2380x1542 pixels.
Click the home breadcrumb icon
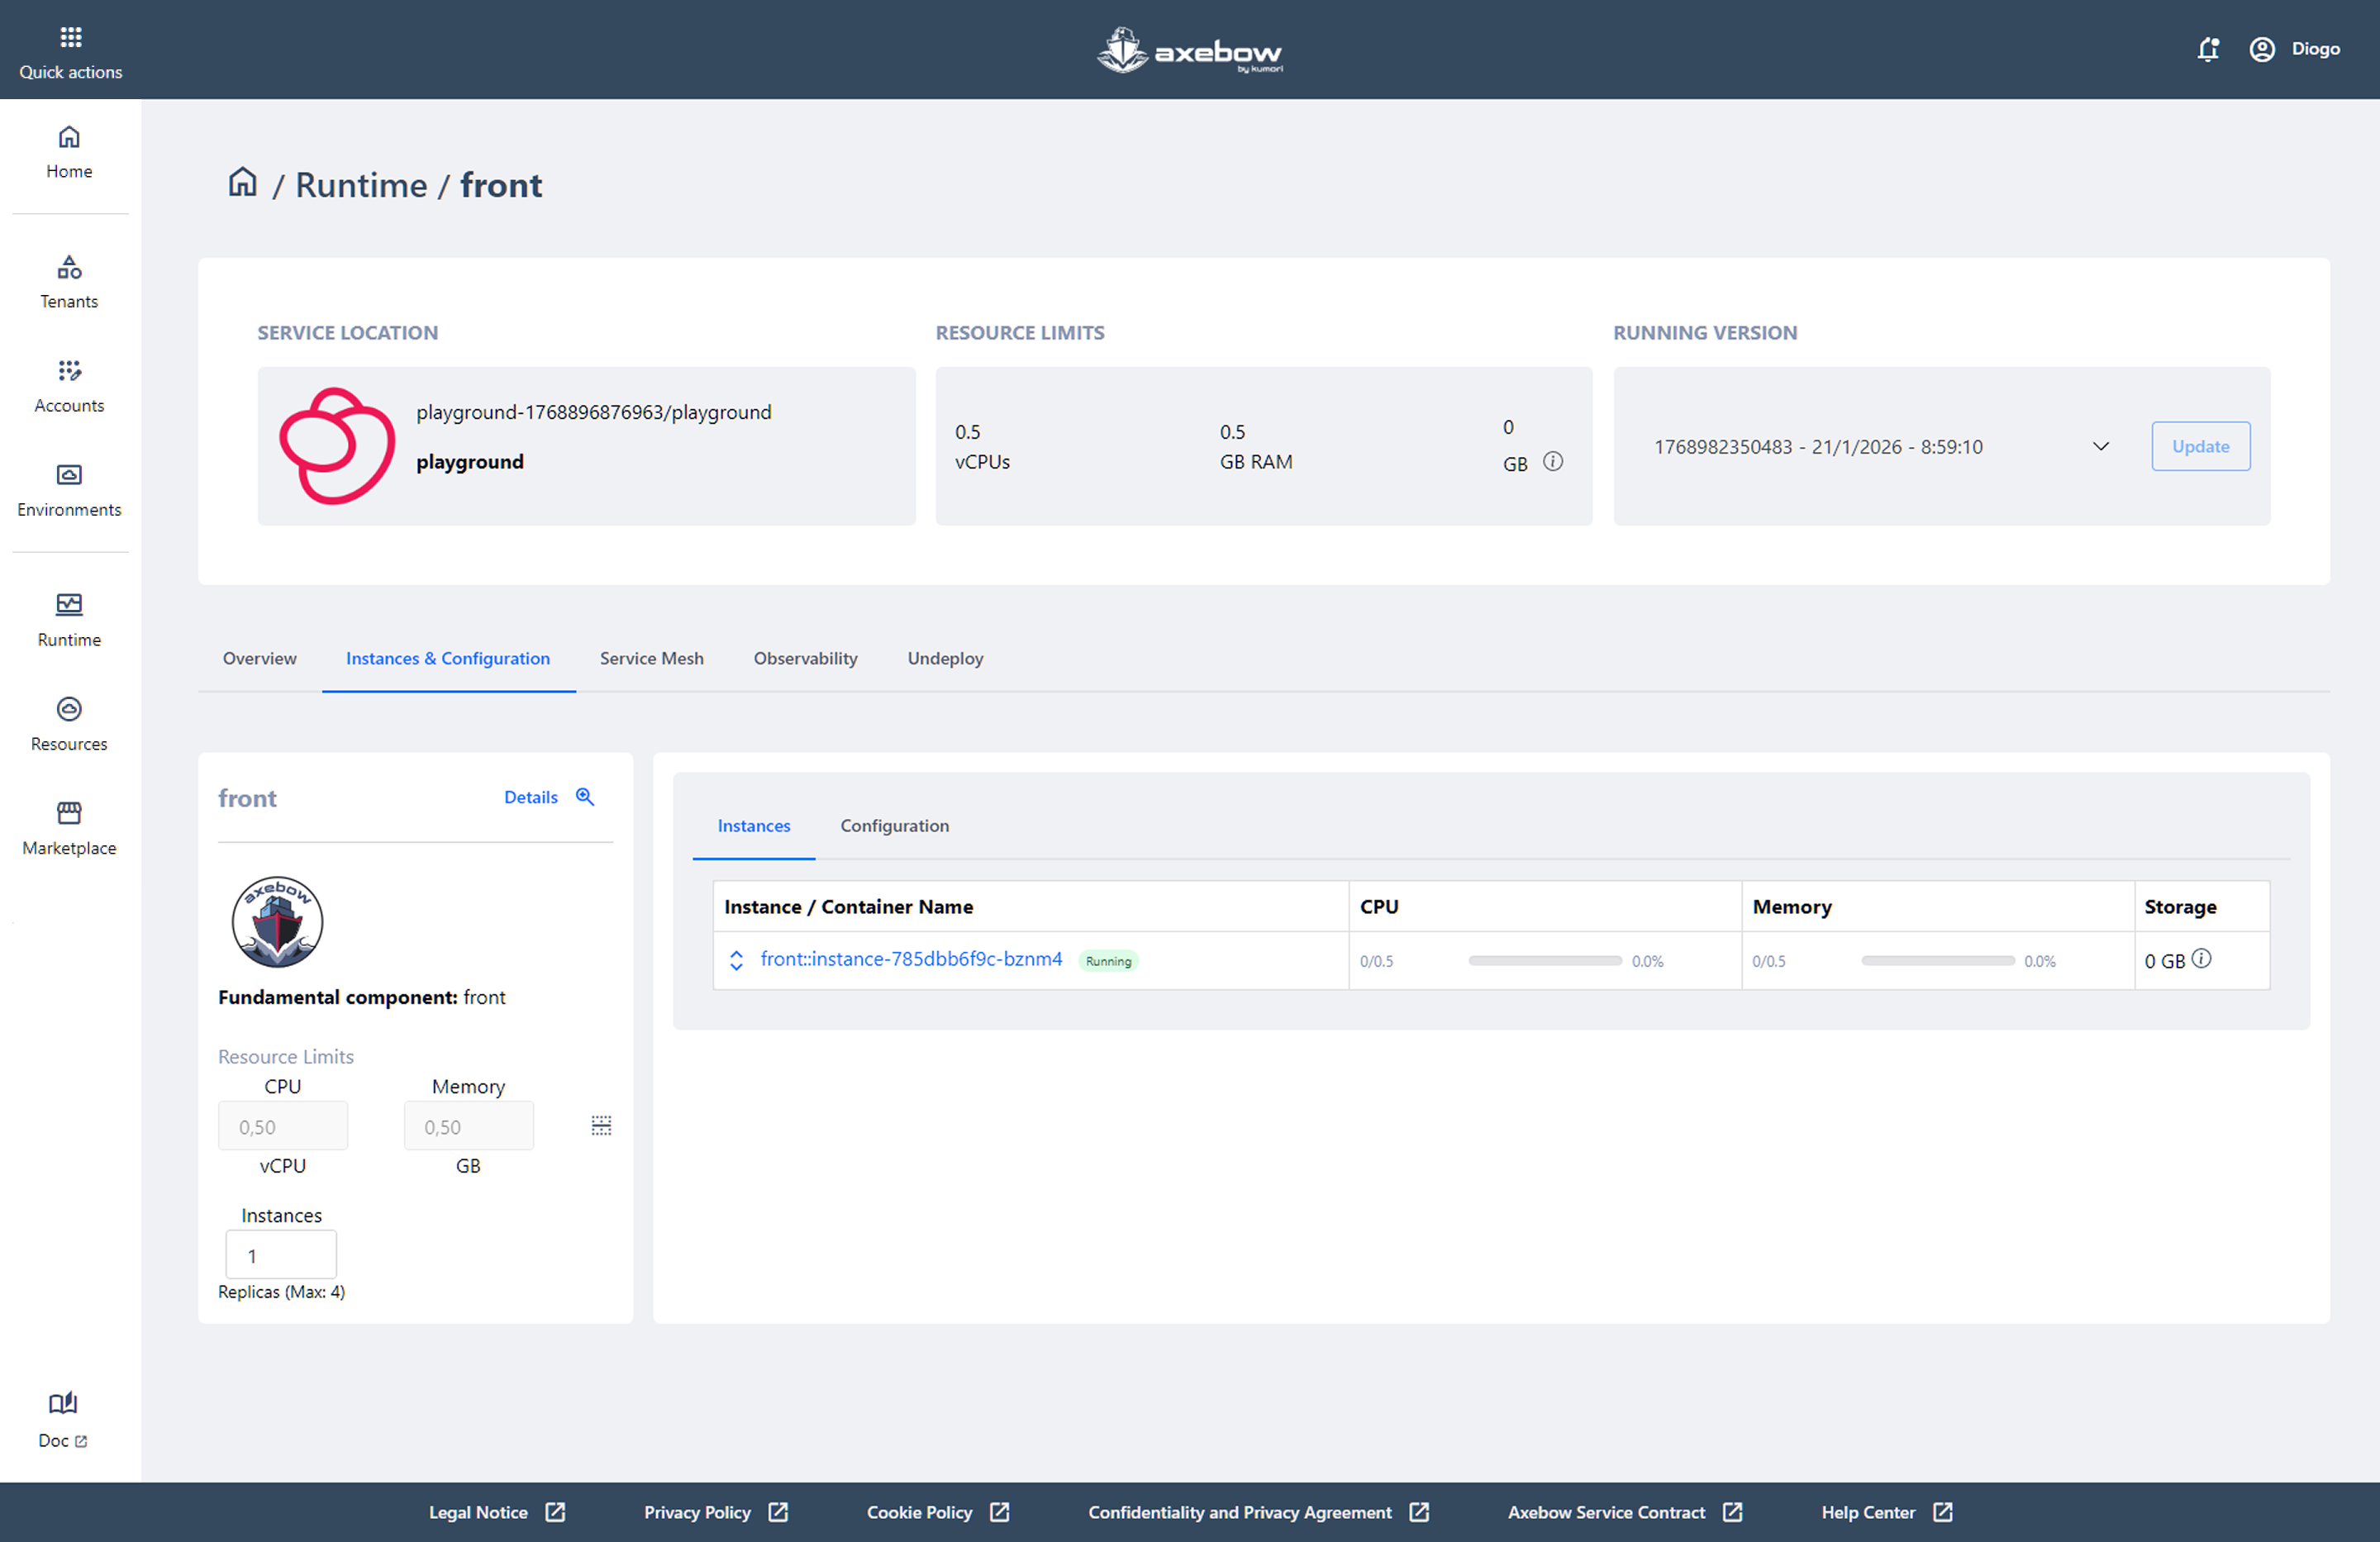tap(242, 183)
